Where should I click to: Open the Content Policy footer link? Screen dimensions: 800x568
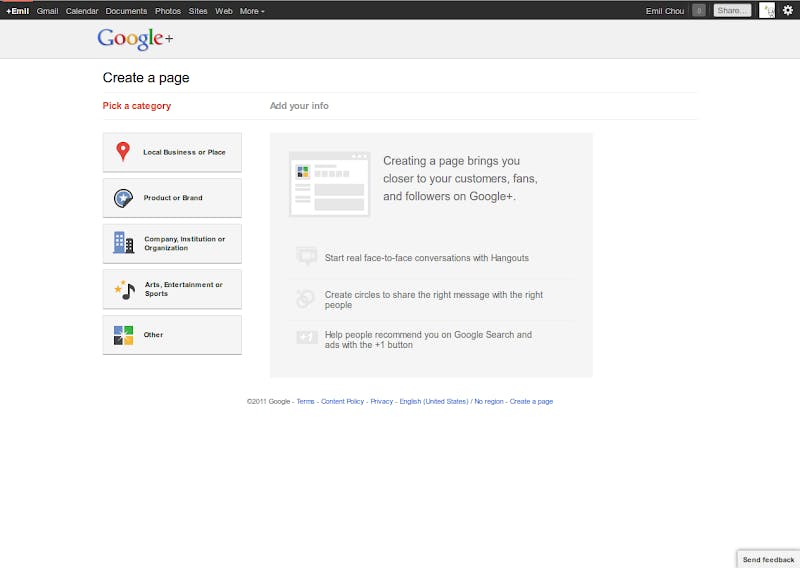tap(342, 402)
